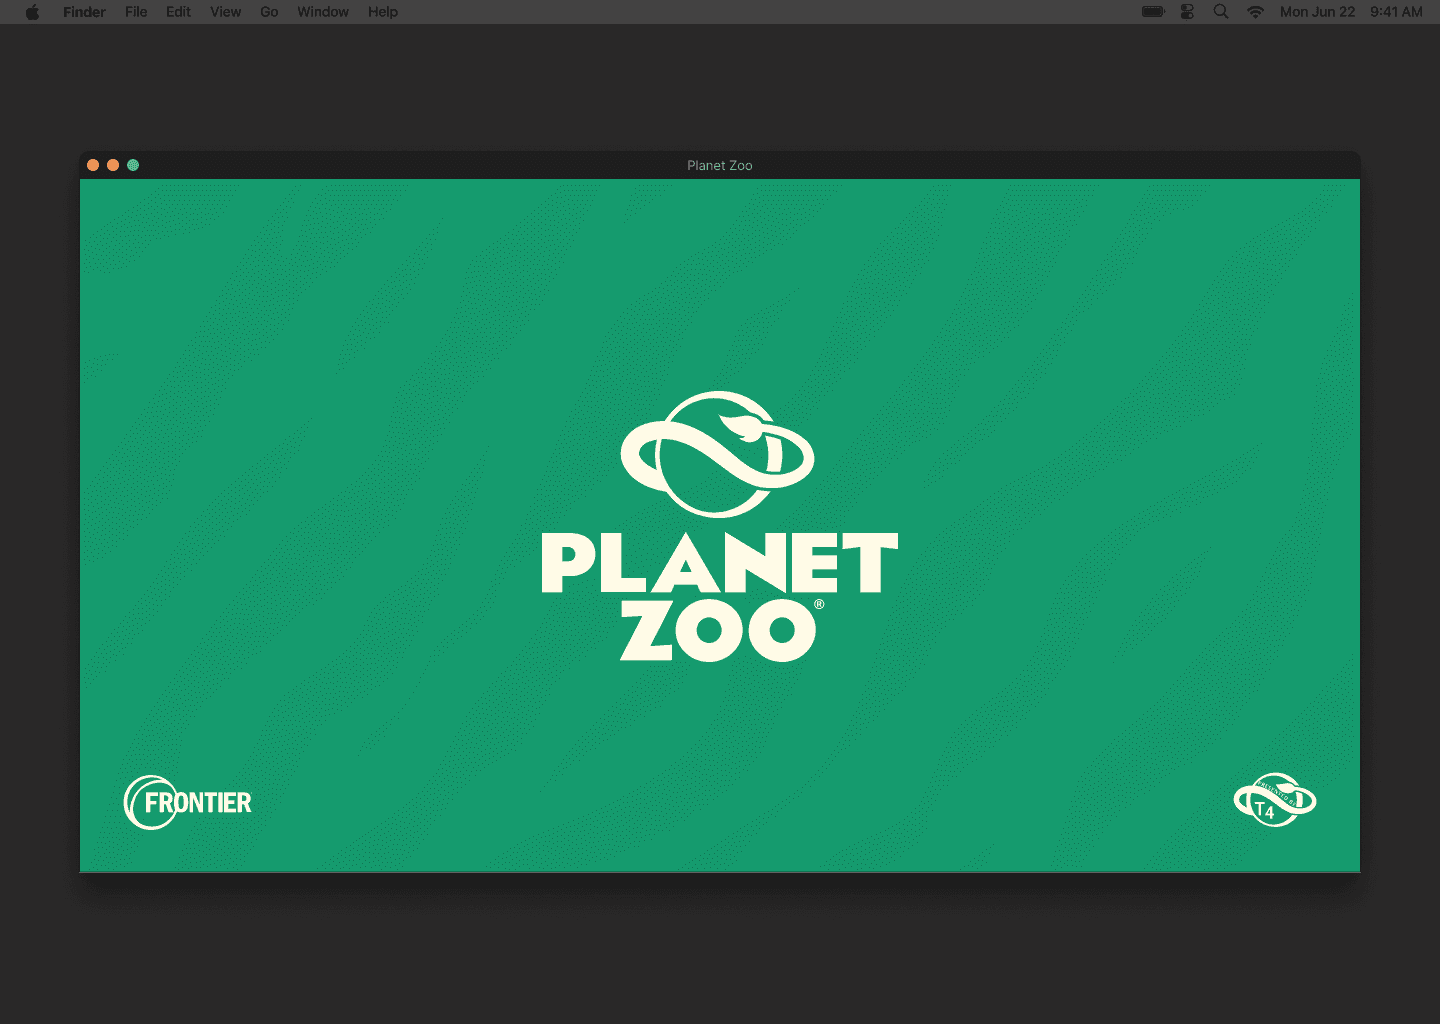Open the File menu
The image size is (1440, 1024).
point(136,12)
